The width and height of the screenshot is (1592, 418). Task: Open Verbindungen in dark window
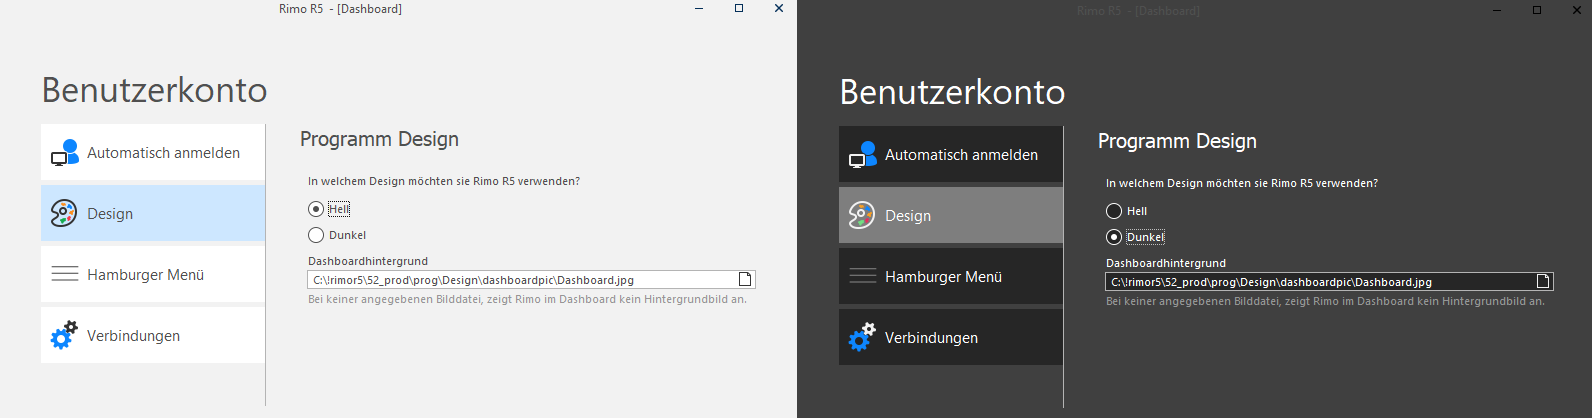[951, 337]
